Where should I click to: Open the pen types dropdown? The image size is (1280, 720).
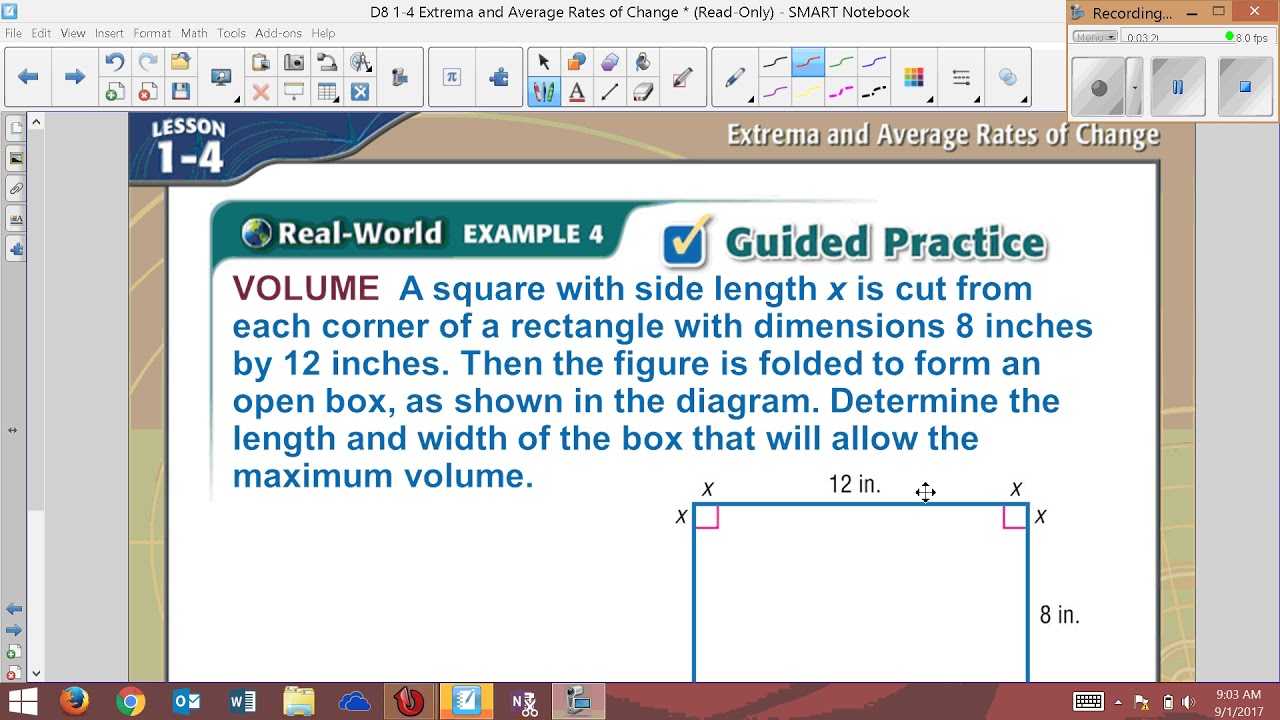click(x=736, y=78)
